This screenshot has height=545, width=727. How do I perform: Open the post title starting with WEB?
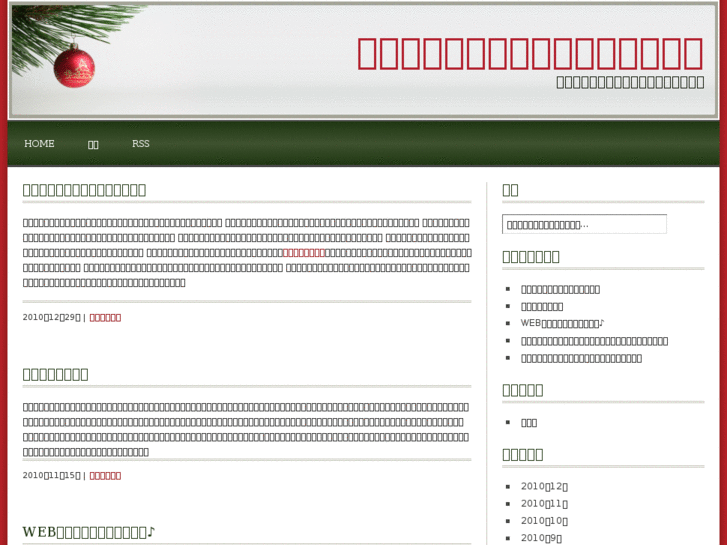click(x=89, y=532)
